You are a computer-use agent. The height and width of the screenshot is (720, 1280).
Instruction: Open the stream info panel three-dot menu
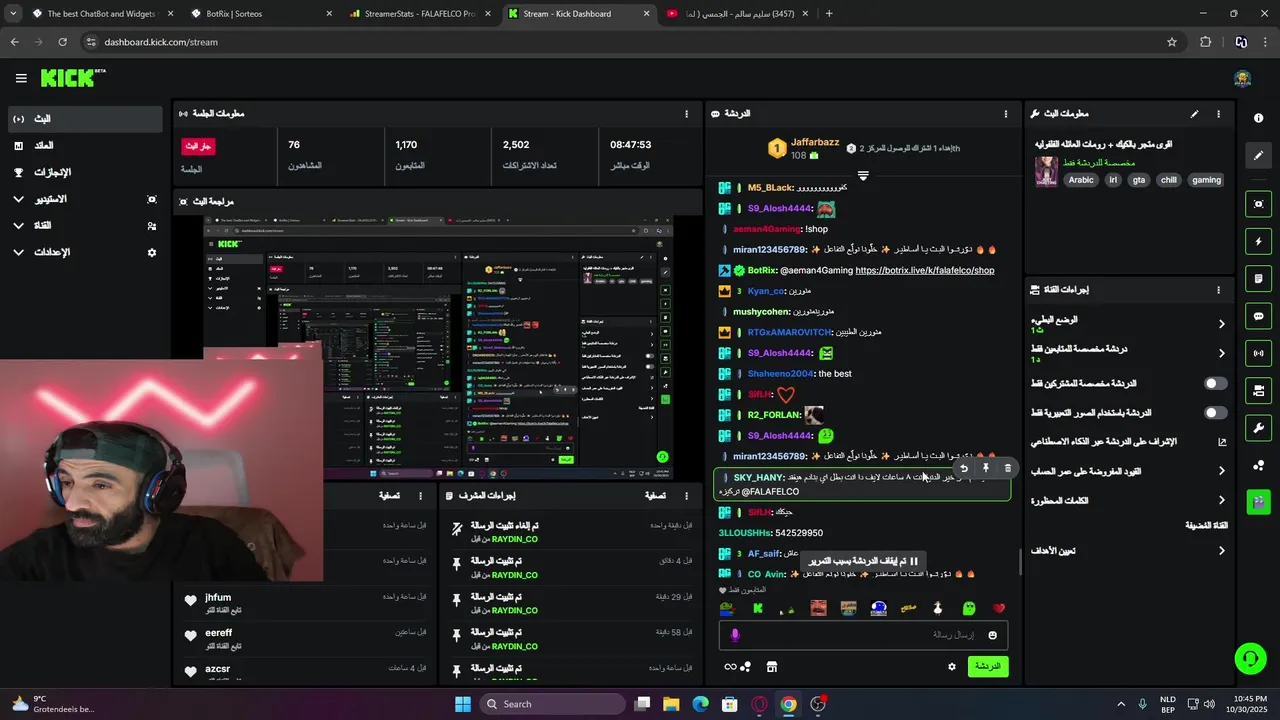click(x=1218, y=114)
